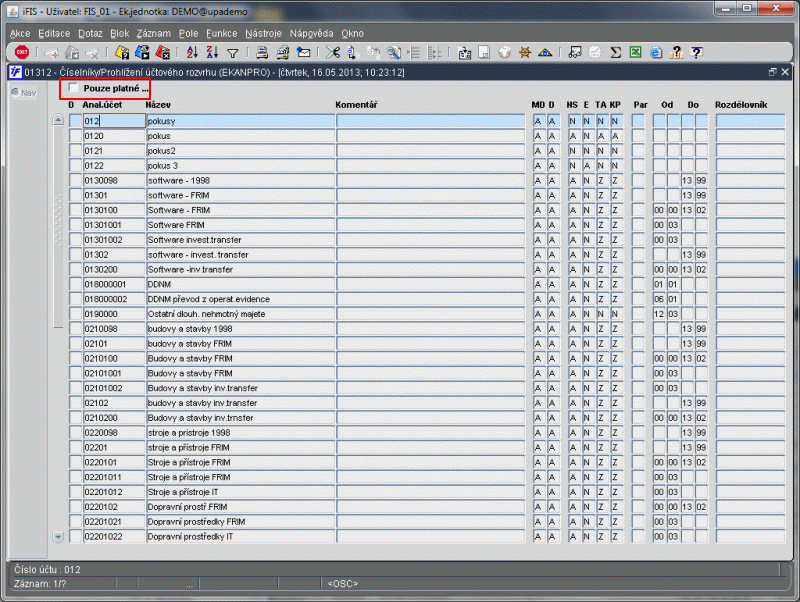The height and width of the screenshot is (602, 800).
Task: Click the Název field with 'pokusy'
Action: [240, 121]
